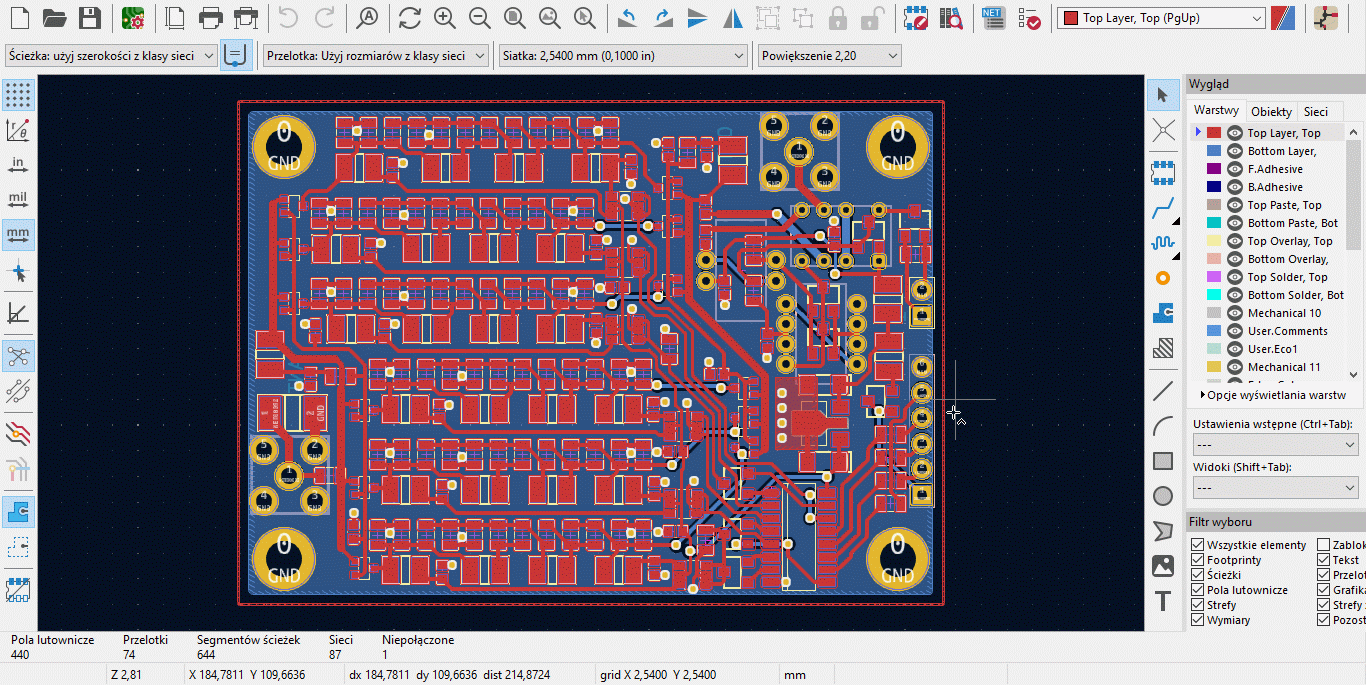Screen dimensions: 1366x685
Task: Hide the F.Adhesive layer with its eye icon
Action: point(1235,169)
